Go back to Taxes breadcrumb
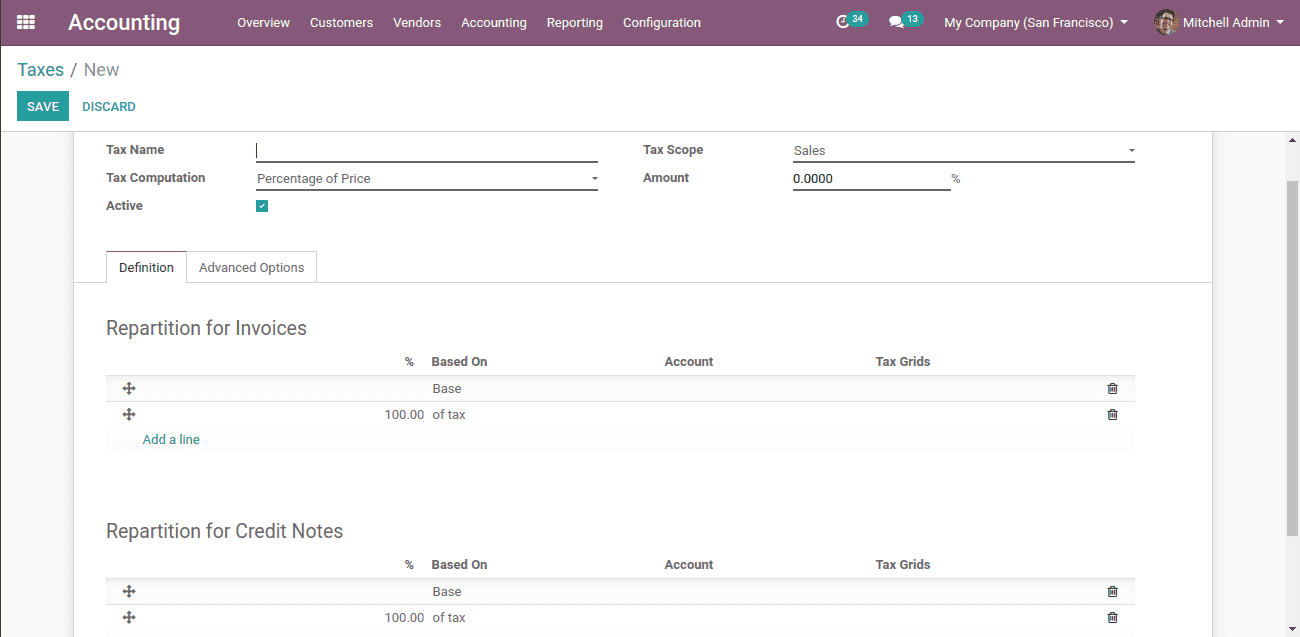The width and height of the screenshot is (1300, 637). [x=40, y=70]
